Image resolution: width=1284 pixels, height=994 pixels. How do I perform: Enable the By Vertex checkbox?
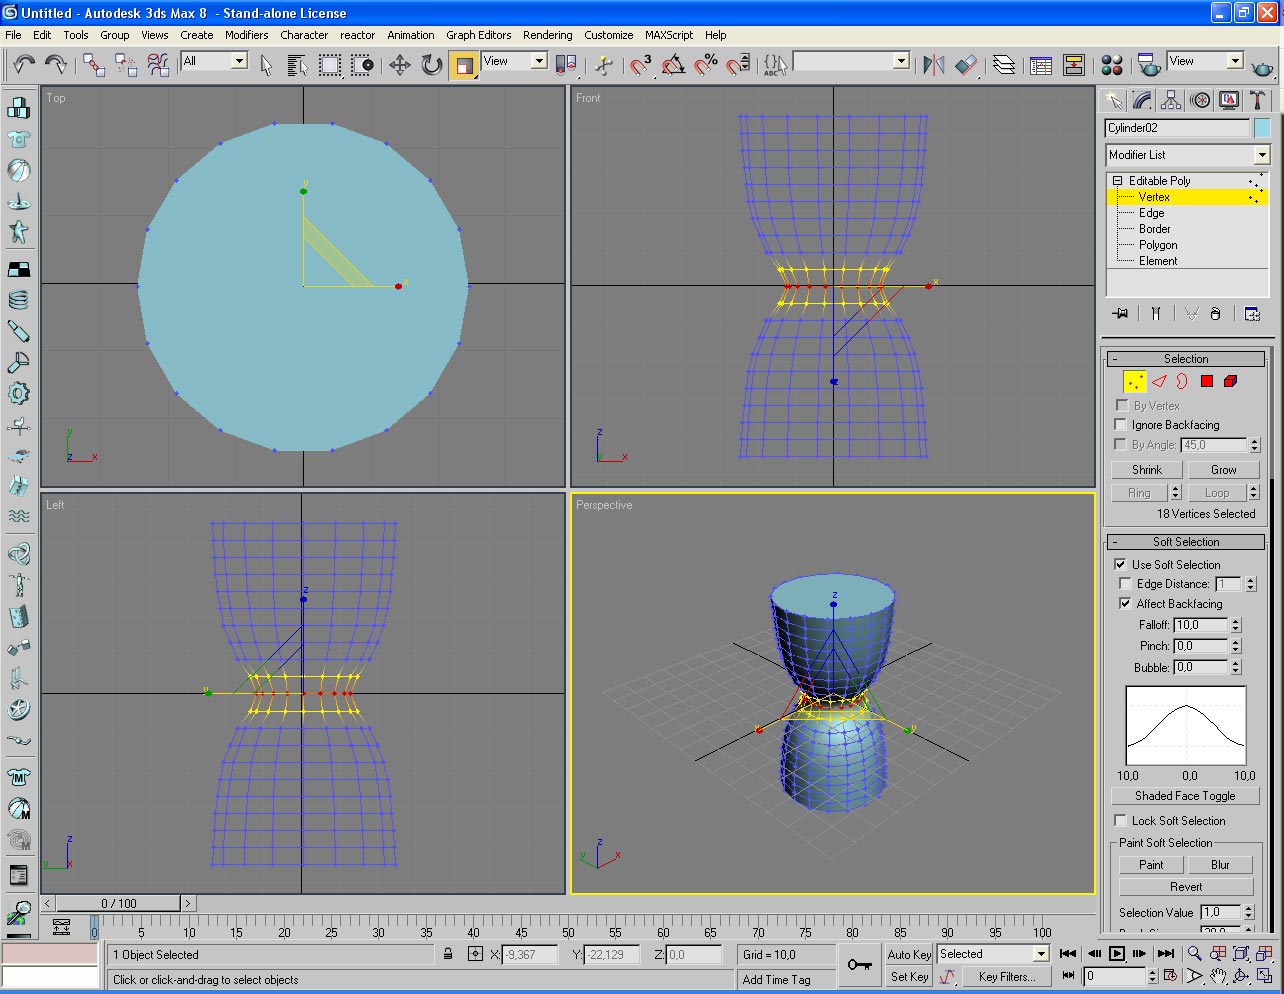click(x=1121, y=405)
